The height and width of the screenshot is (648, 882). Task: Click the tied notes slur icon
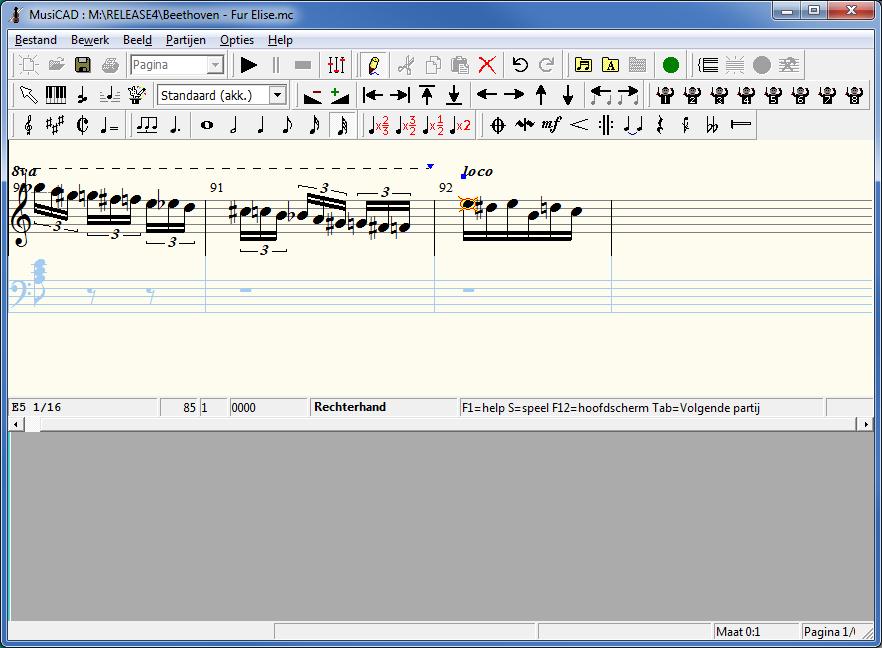[633, 125]
